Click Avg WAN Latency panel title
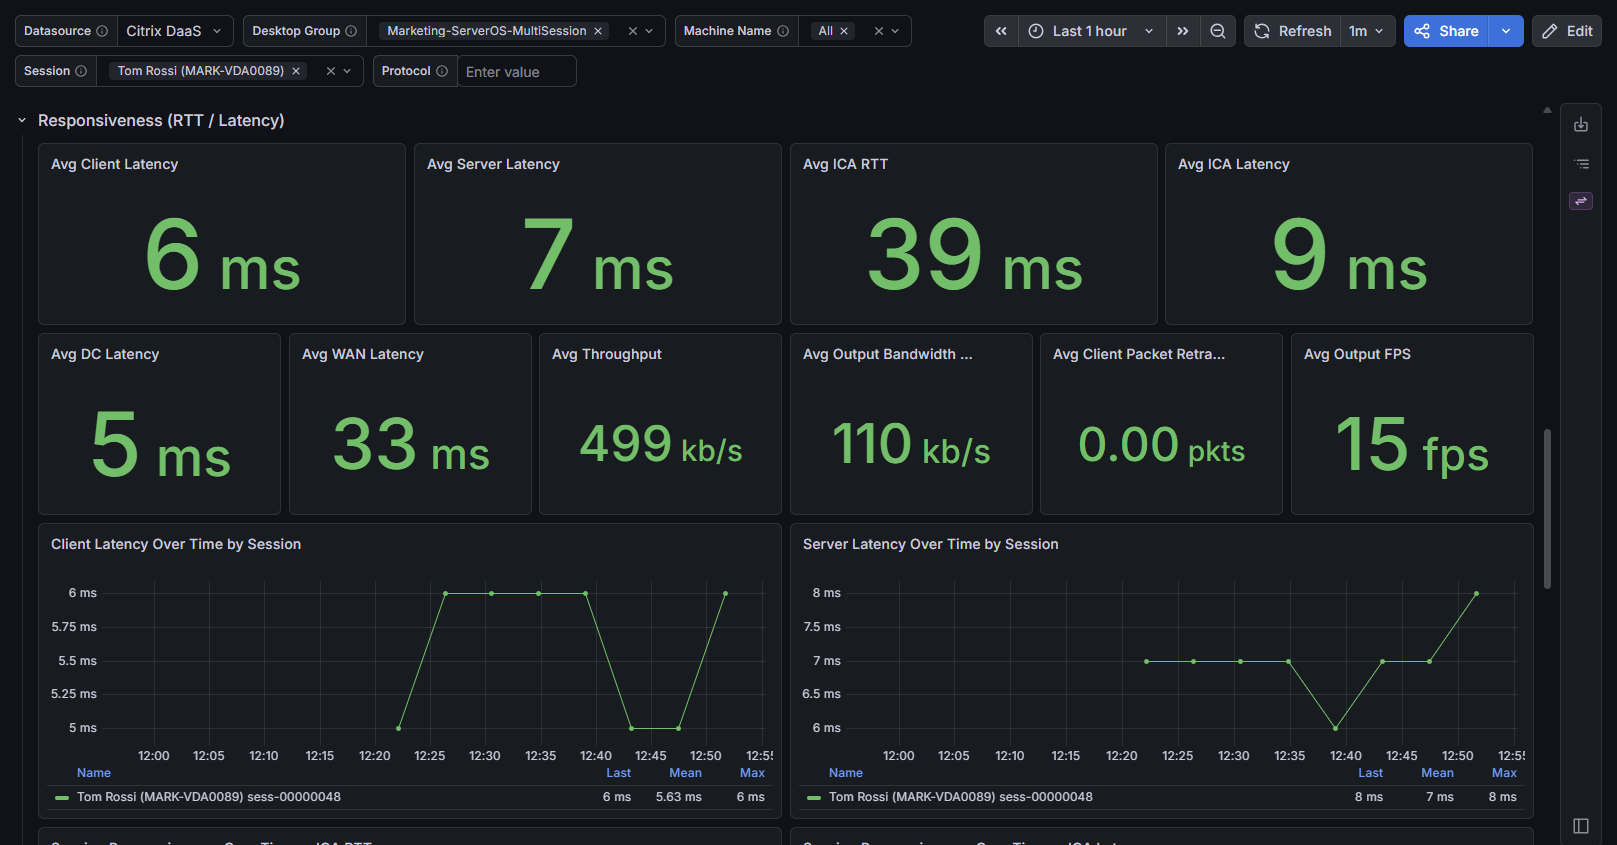The image size is (1617, 845). [363, 354]
